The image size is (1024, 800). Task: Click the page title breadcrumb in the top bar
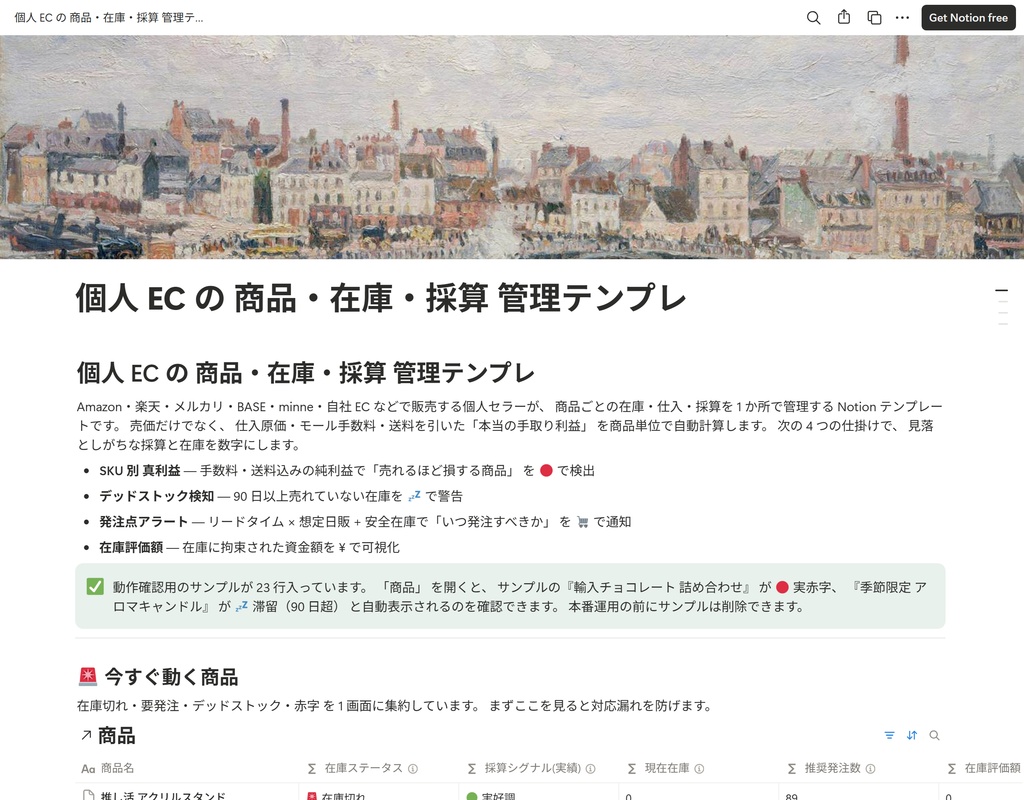109,18
